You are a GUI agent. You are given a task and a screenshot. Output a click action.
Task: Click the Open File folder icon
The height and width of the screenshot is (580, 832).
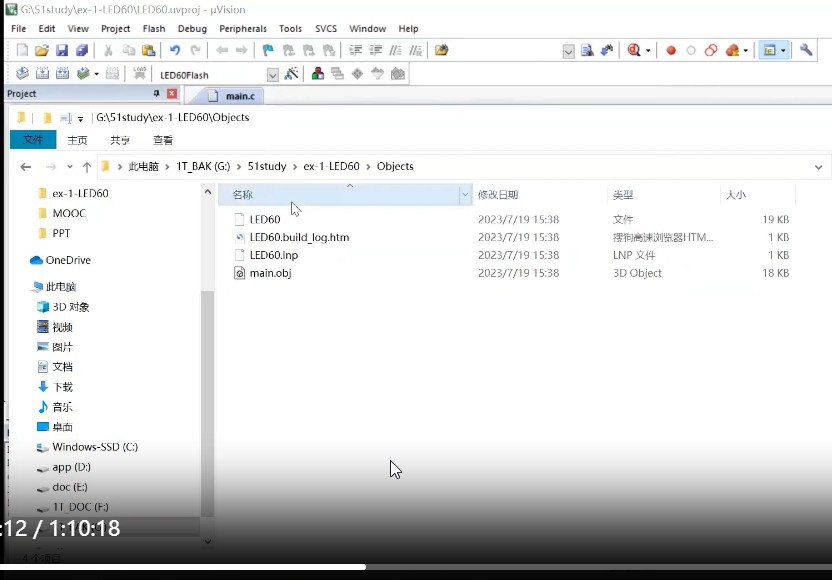[x=42, y=50]
